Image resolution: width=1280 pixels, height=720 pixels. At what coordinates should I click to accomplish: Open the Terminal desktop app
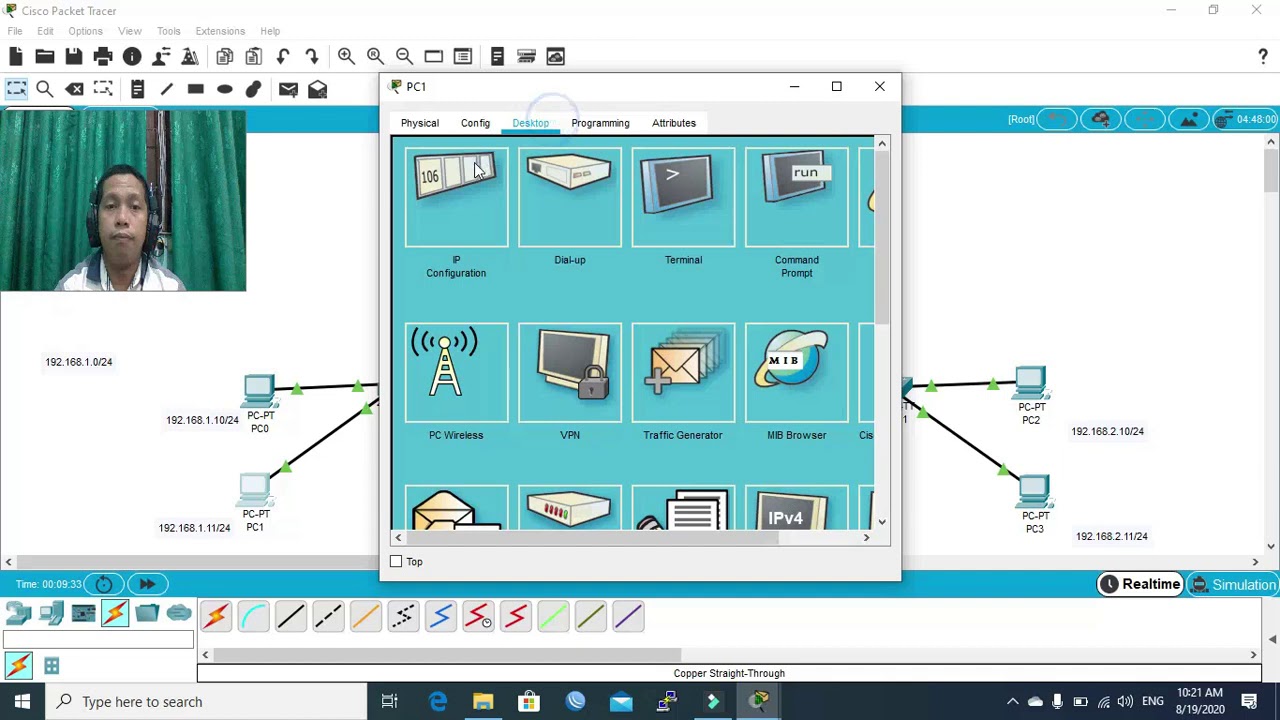pos(683,207)
